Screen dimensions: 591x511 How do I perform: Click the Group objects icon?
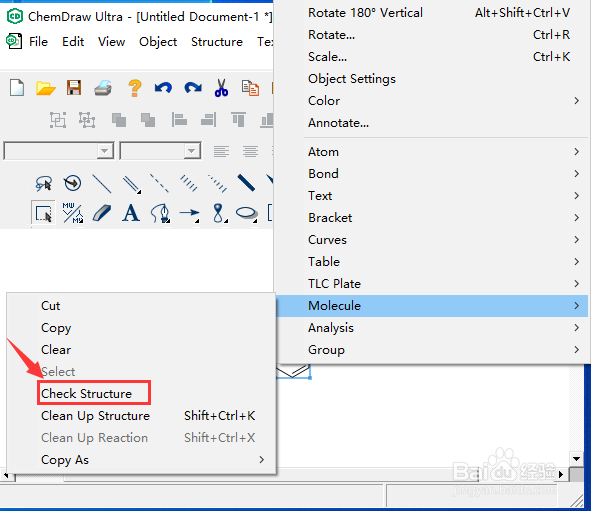[x=58, y=120]
